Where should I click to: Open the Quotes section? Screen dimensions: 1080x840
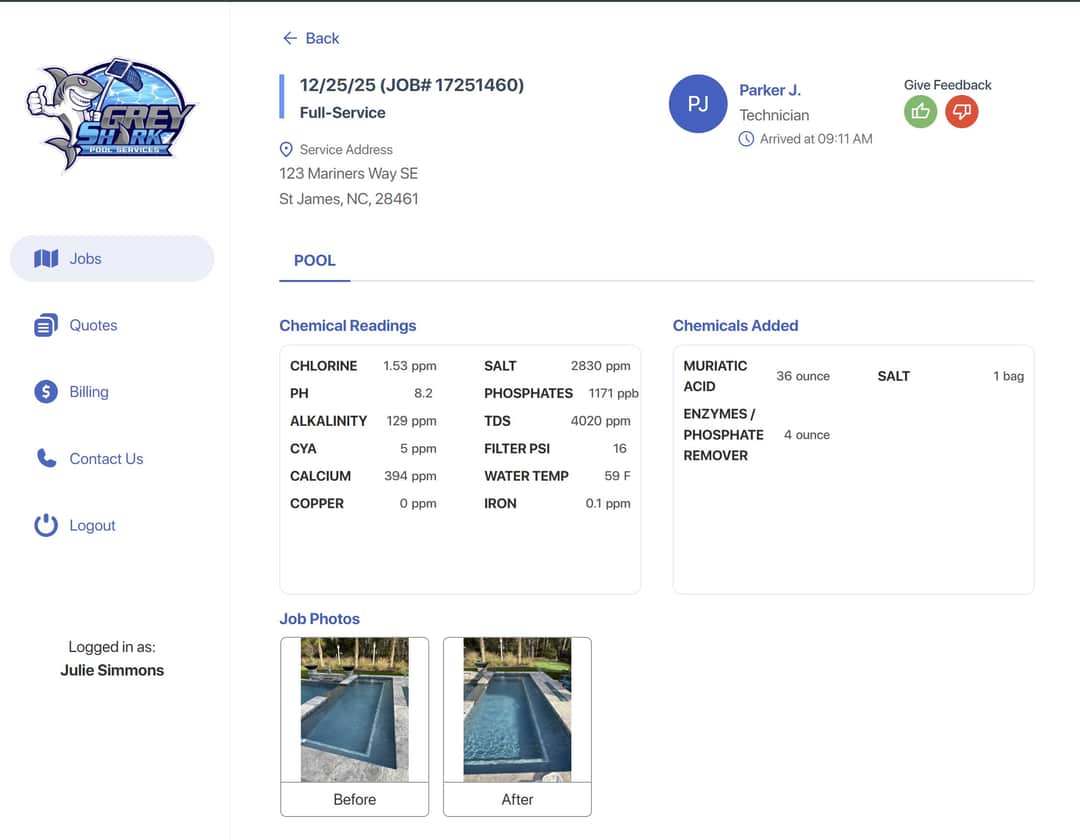pyautogui.click(x=93, y=325)
